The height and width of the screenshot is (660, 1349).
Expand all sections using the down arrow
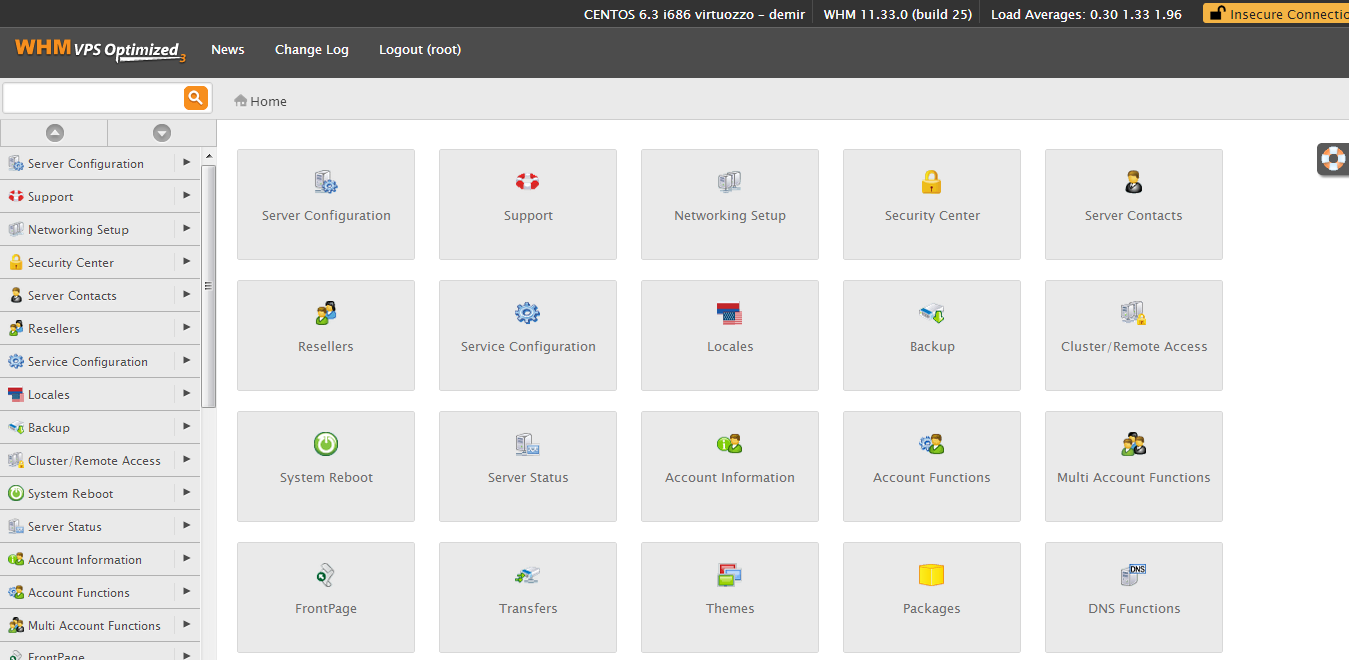tap(161, 132)
